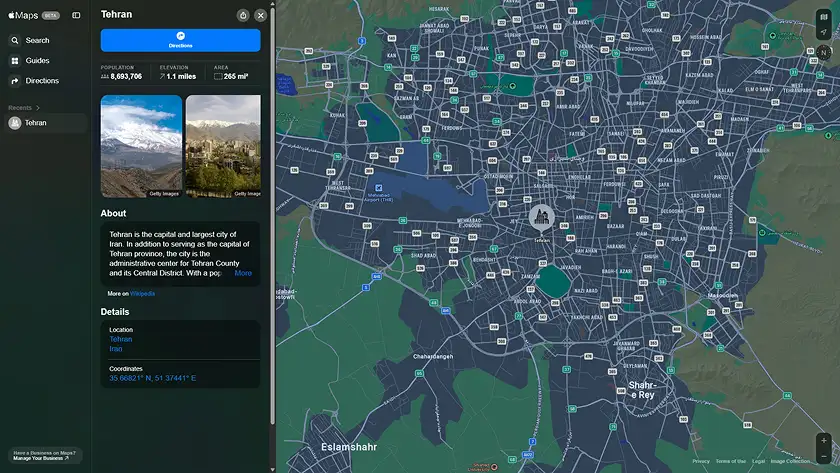
Task: Toggle the sidebar panel icon
Action: tap(76, 16)
